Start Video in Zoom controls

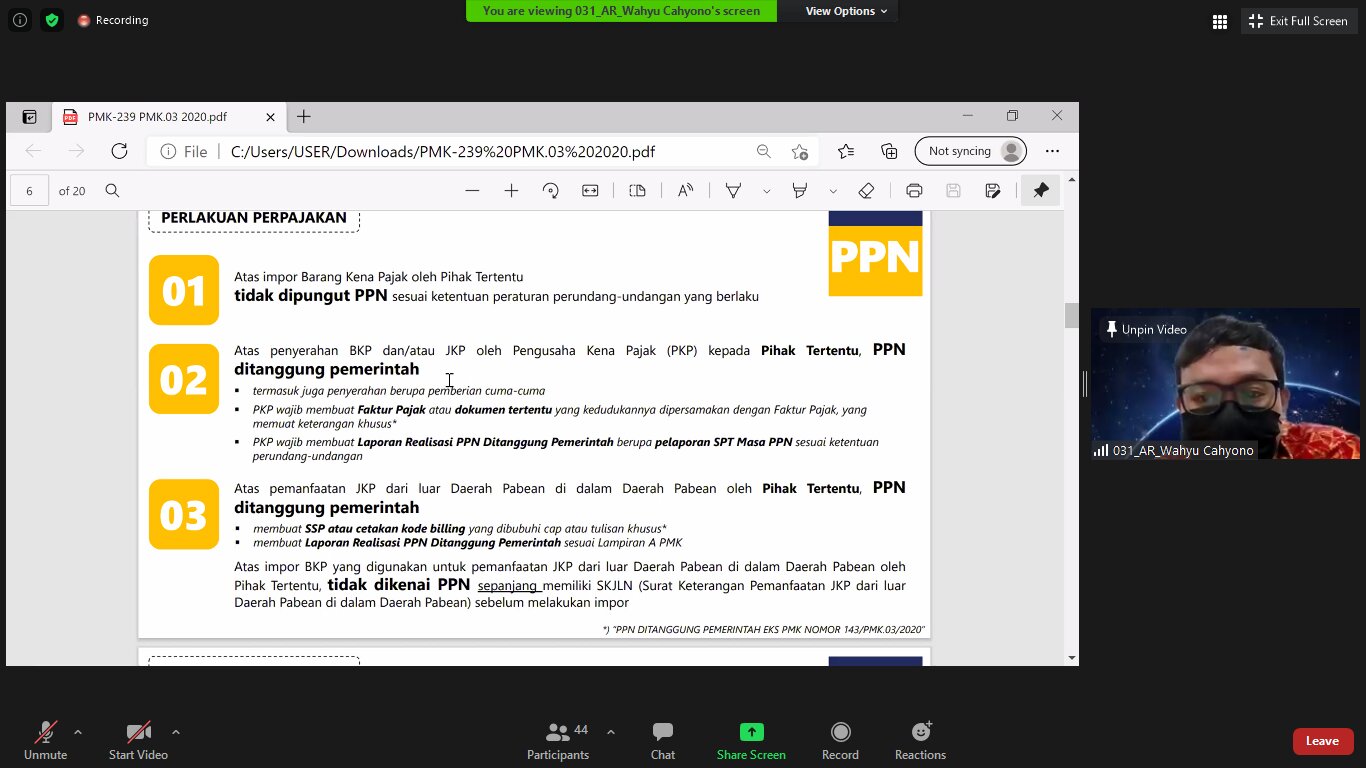click(138, 739)
